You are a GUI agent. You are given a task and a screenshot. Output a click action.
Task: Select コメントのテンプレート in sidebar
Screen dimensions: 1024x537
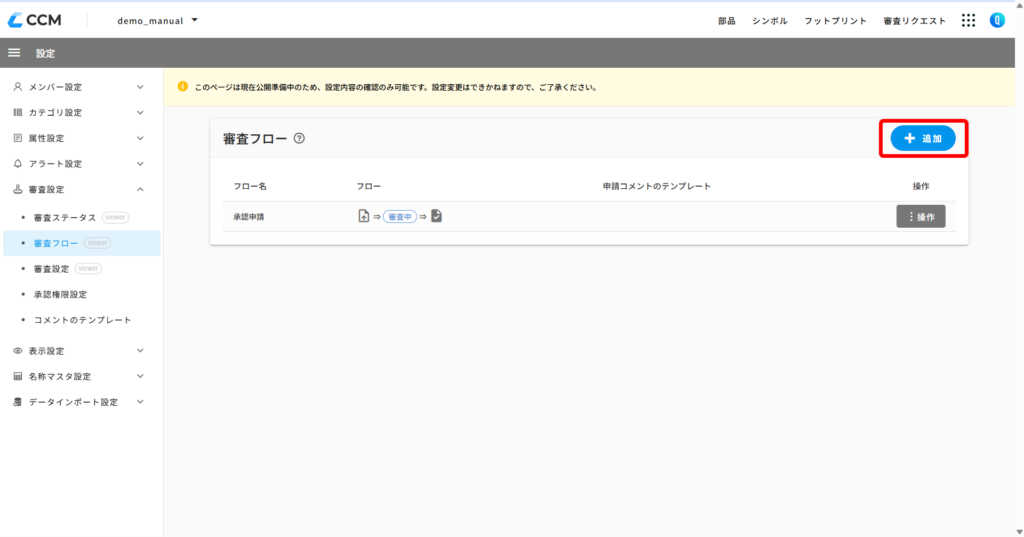(x=82, y=319)
